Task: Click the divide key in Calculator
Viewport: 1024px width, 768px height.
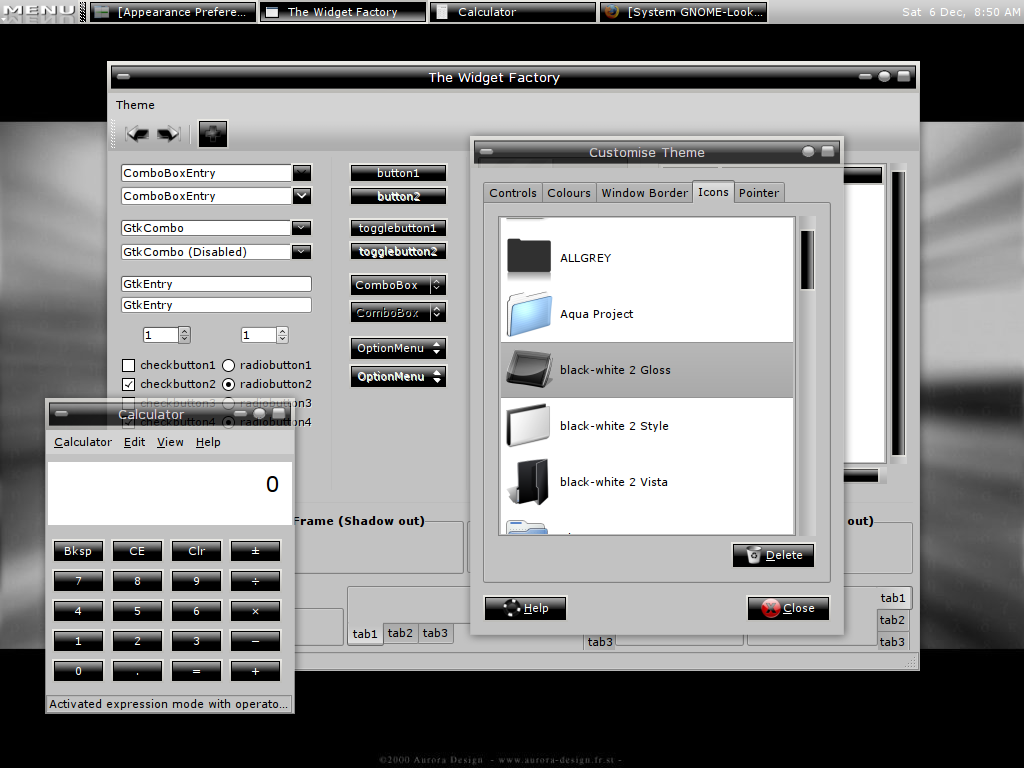Action: [255, 581]
